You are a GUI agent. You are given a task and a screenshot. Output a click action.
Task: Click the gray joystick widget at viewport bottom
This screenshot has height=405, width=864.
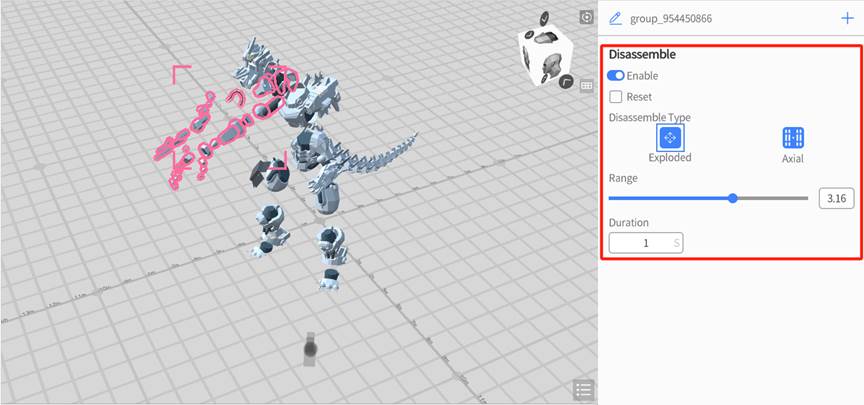[310, 349]
